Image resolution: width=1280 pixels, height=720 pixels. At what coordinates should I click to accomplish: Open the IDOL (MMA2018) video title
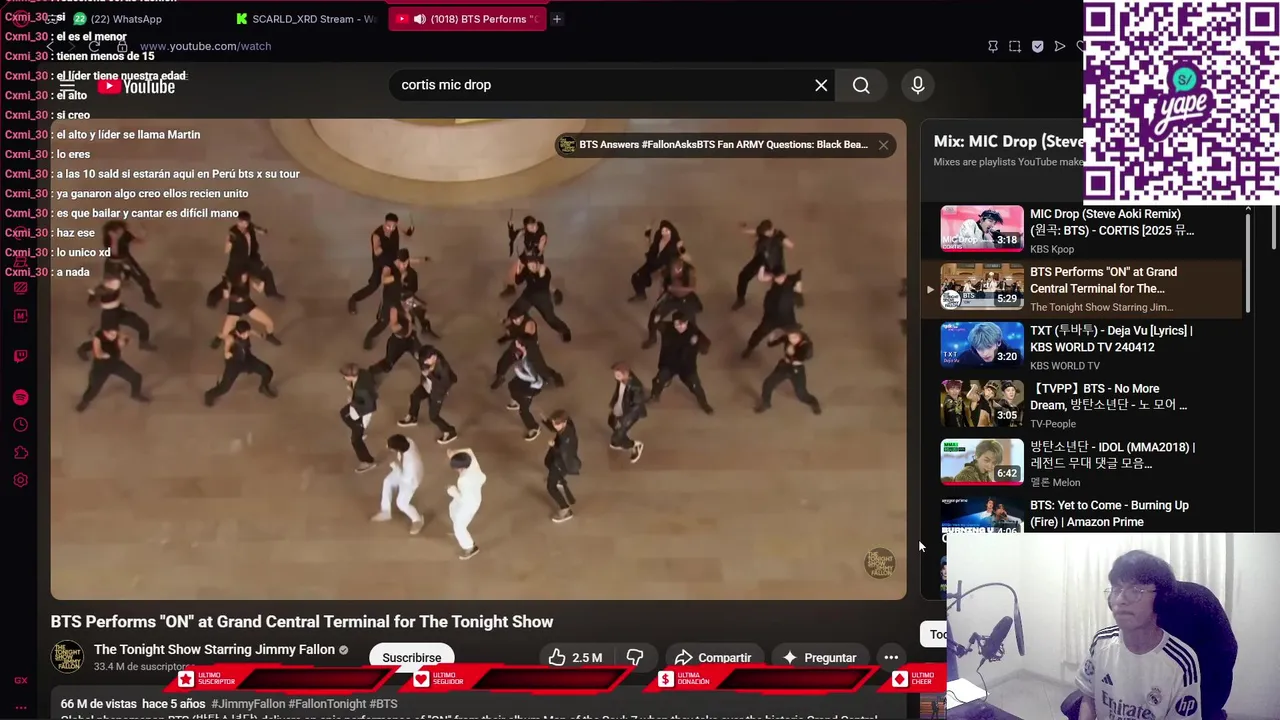1112,455
